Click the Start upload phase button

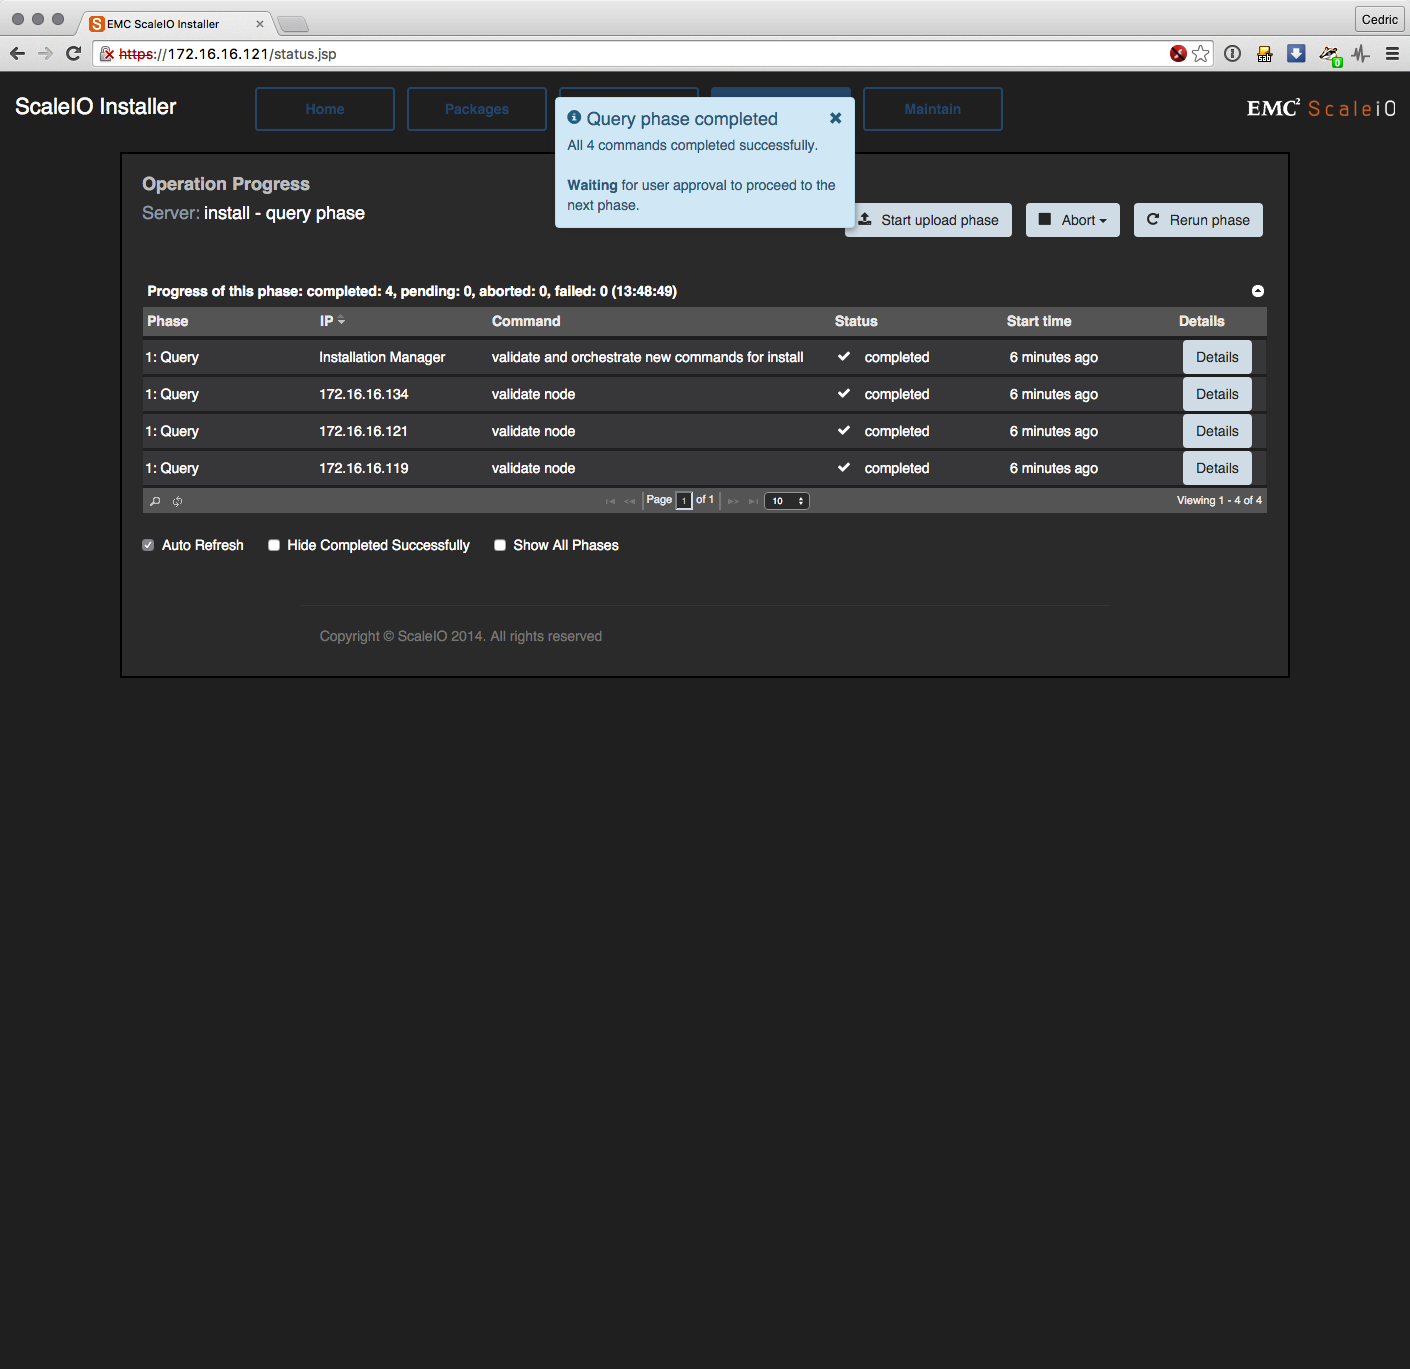point(930,220)
